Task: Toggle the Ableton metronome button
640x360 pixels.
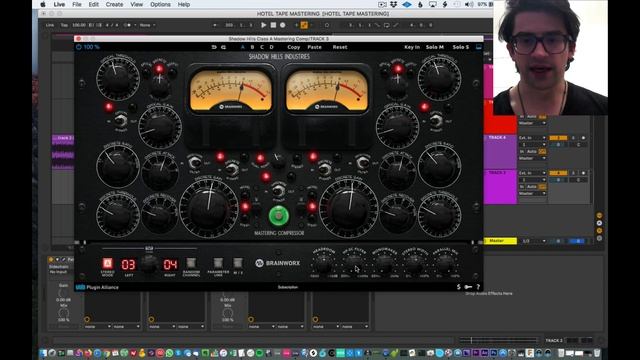Action: pyautogui.click(x=127, y=25)
